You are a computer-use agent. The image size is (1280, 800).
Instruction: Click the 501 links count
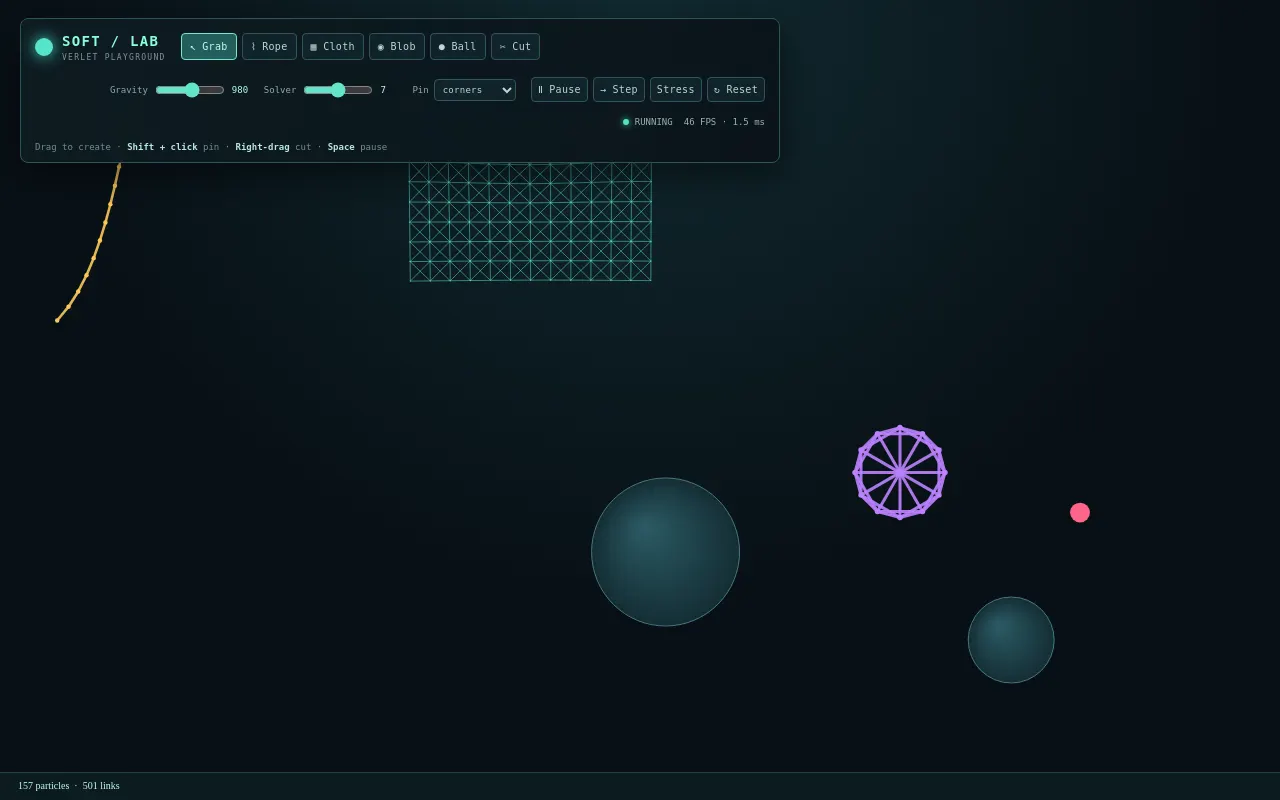tap(101, 786)
